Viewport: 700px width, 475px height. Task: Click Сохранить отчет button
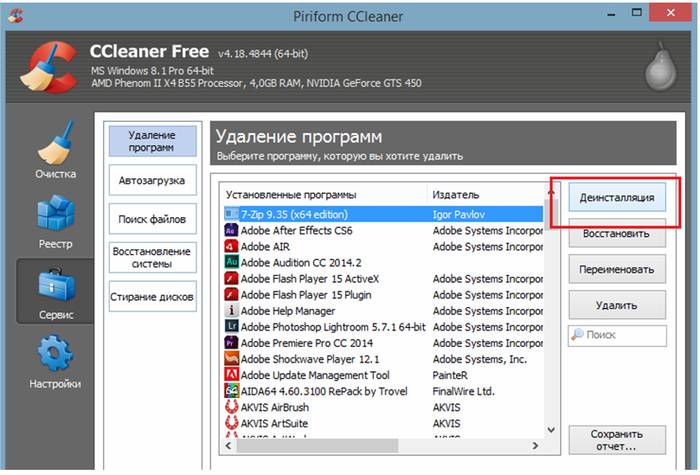(617, 440)
